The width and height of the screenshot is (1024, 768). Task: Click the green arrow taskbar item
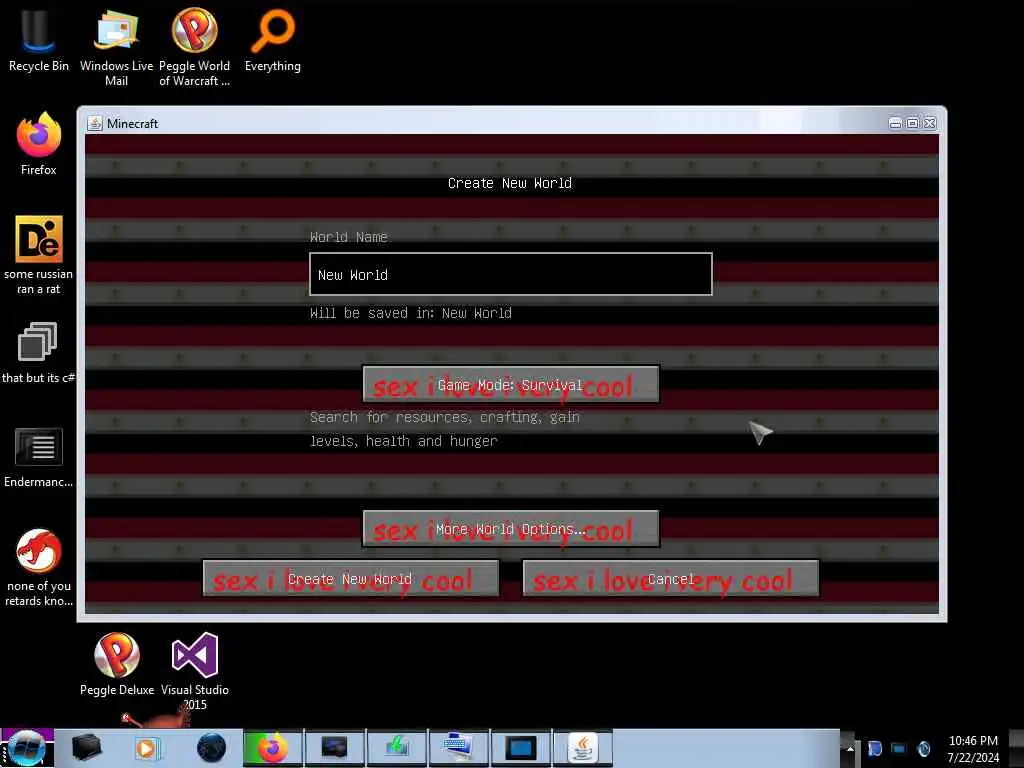pyautogui.click(x=396, y=748)
